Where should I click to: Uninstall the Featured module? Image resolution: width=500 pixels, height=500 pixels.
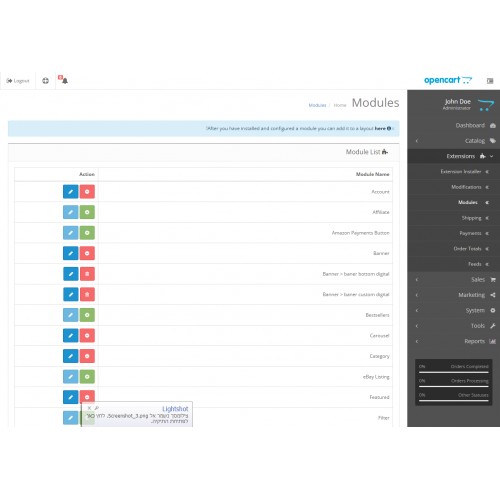(87, 396)
